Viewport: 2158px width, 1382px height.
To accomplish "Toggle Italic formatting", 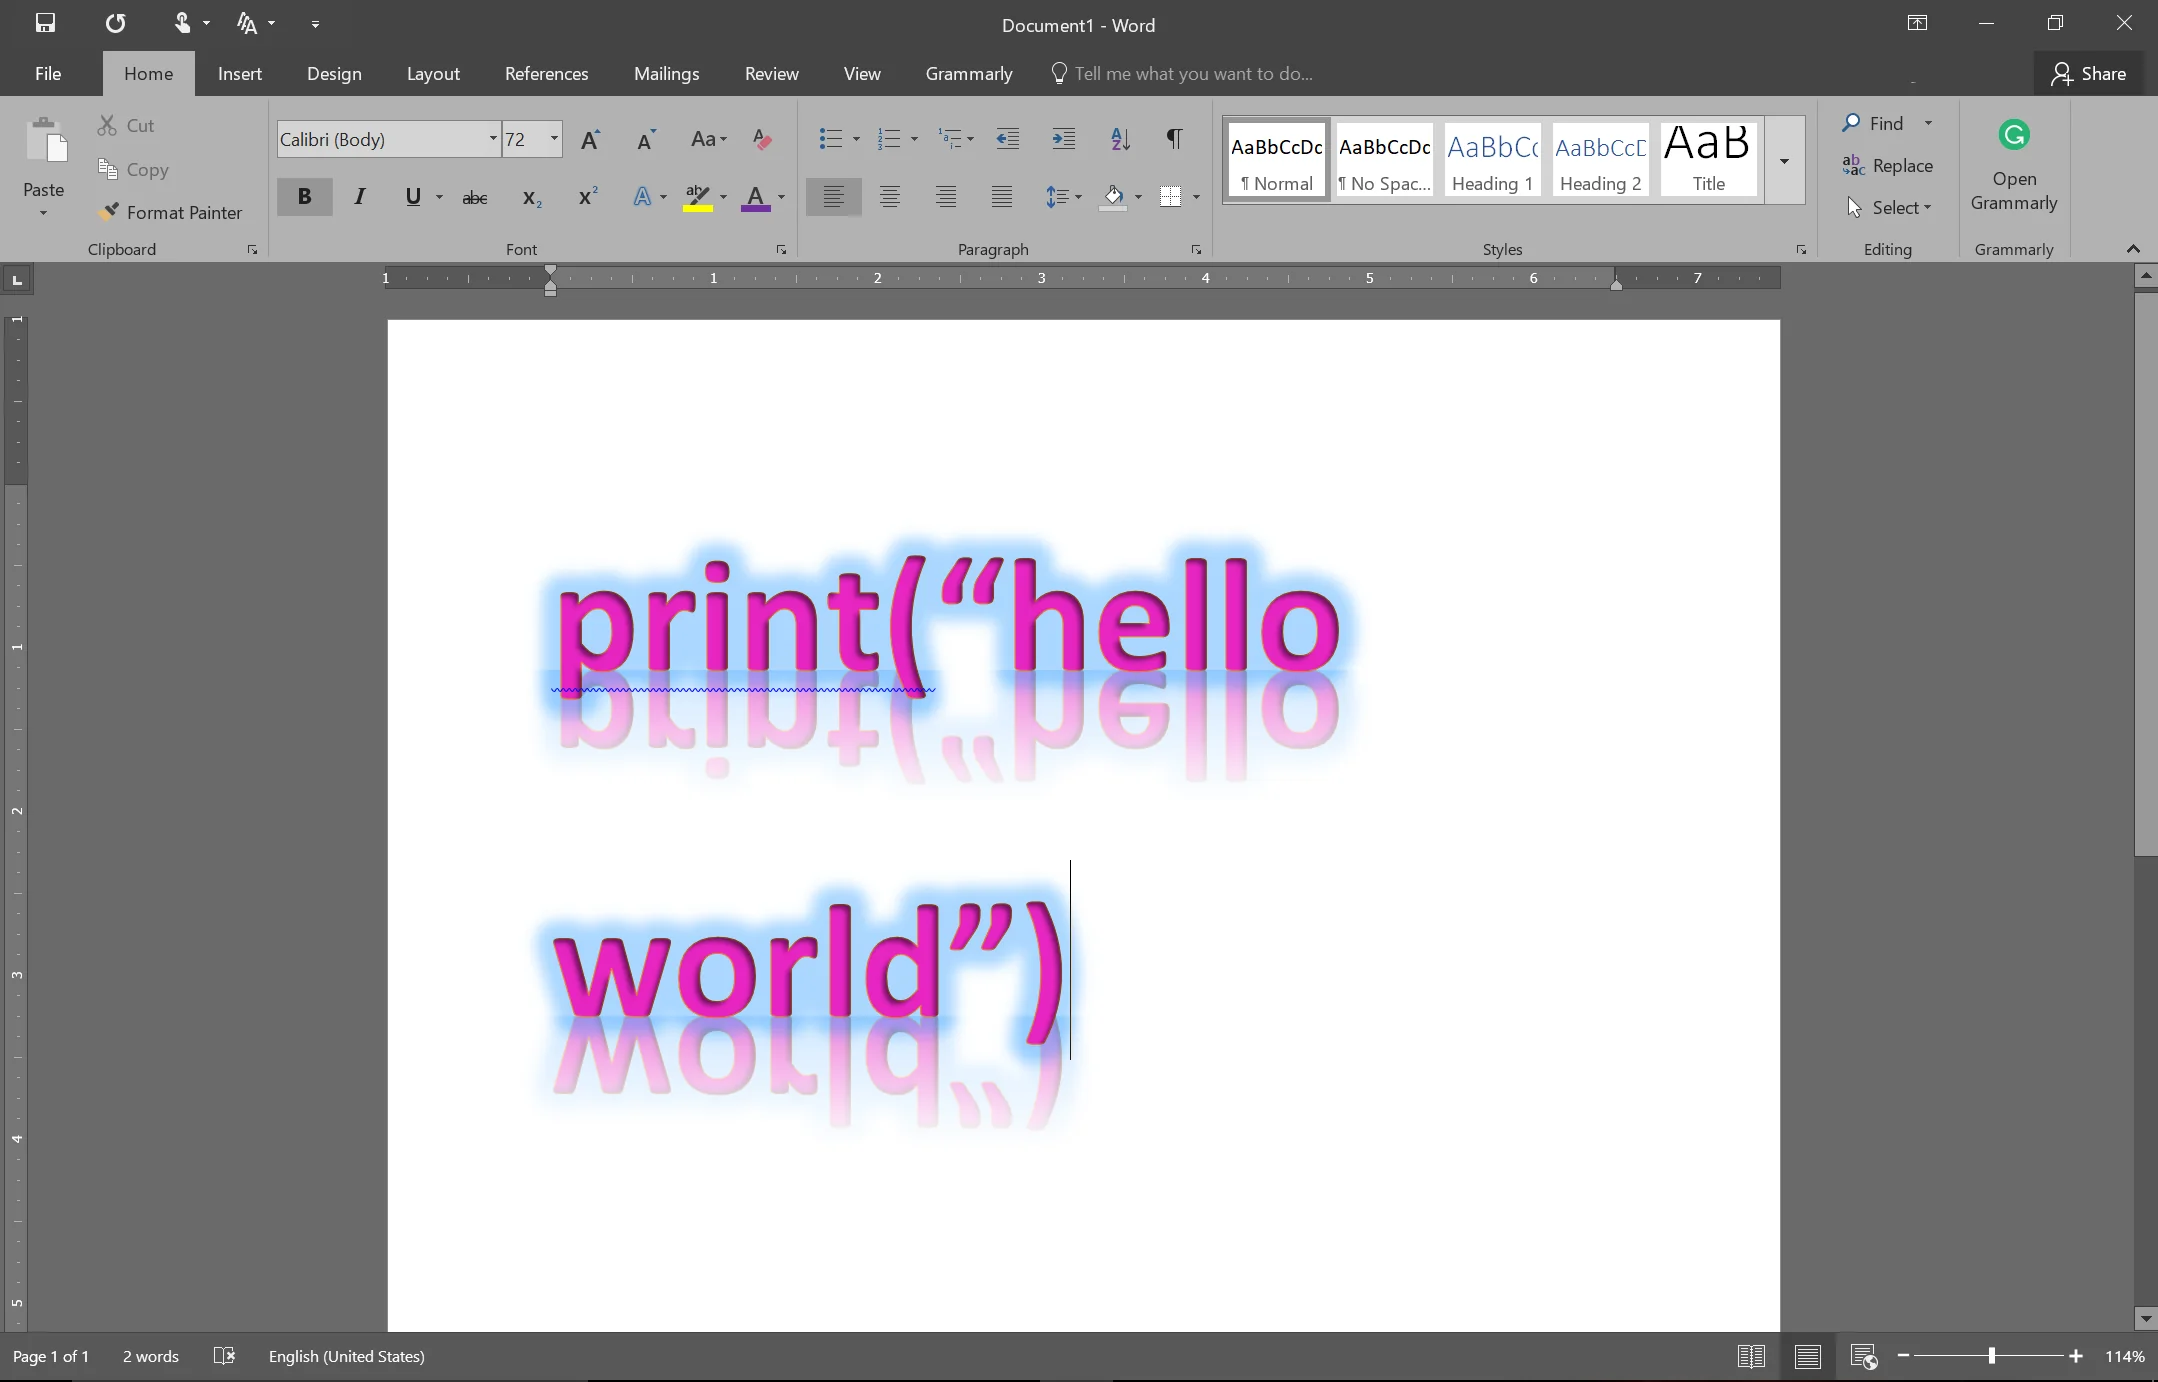I will coord(359,197).
